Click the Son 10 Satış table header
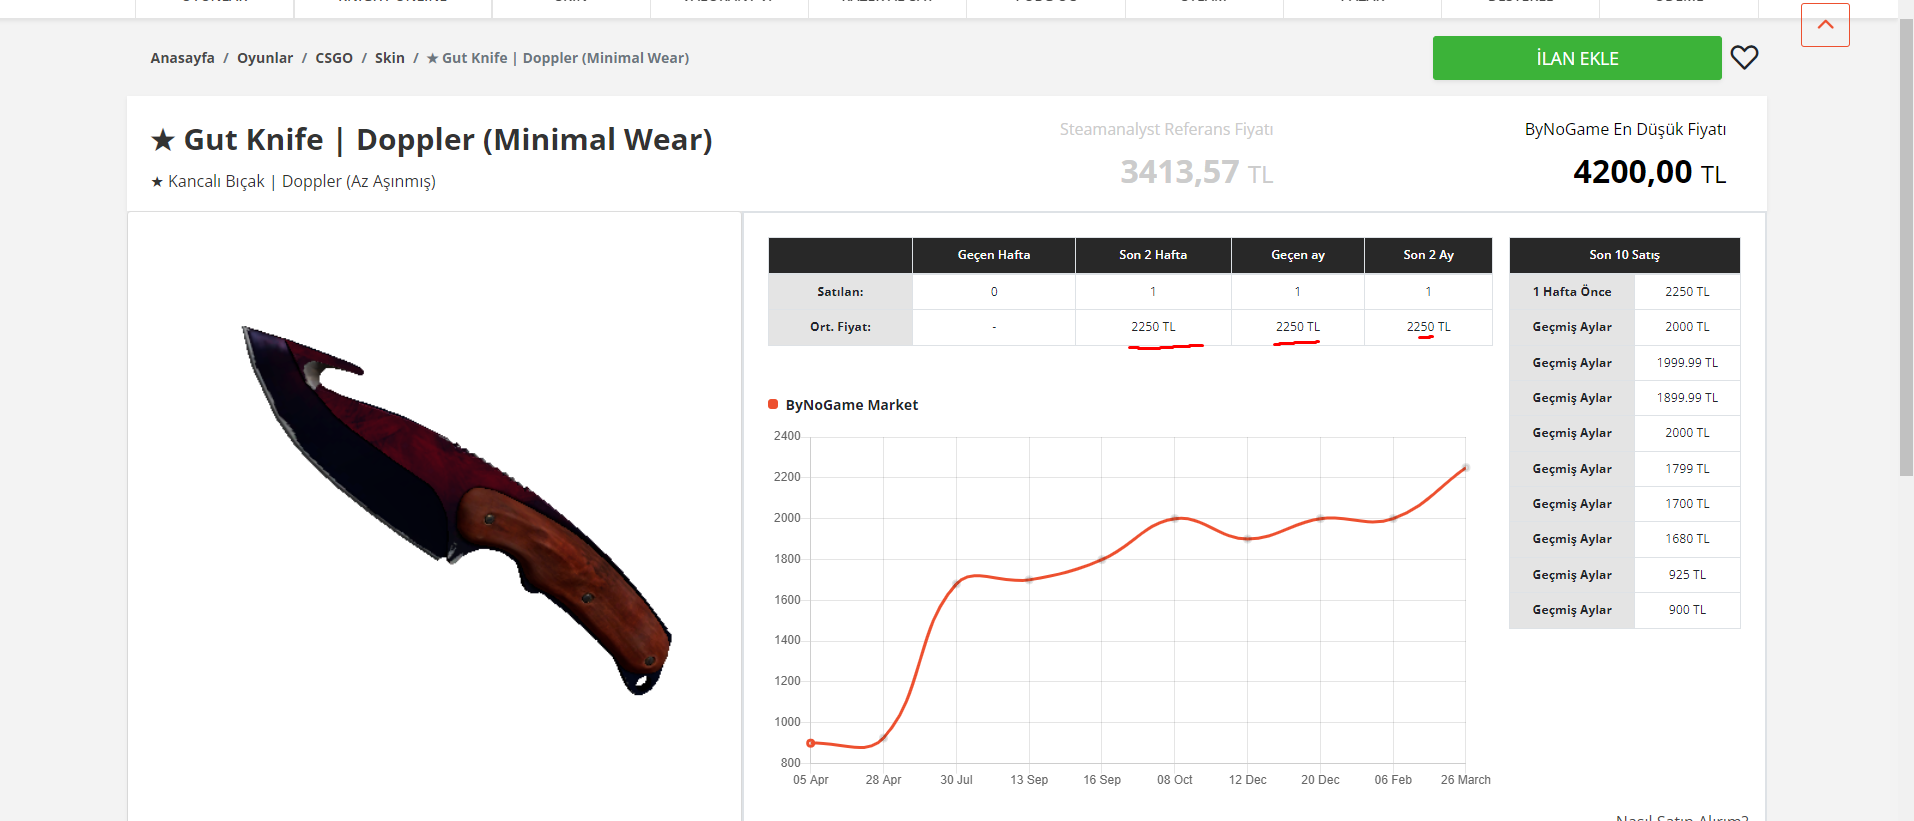1914x821 pixels. pos(1625,255)
